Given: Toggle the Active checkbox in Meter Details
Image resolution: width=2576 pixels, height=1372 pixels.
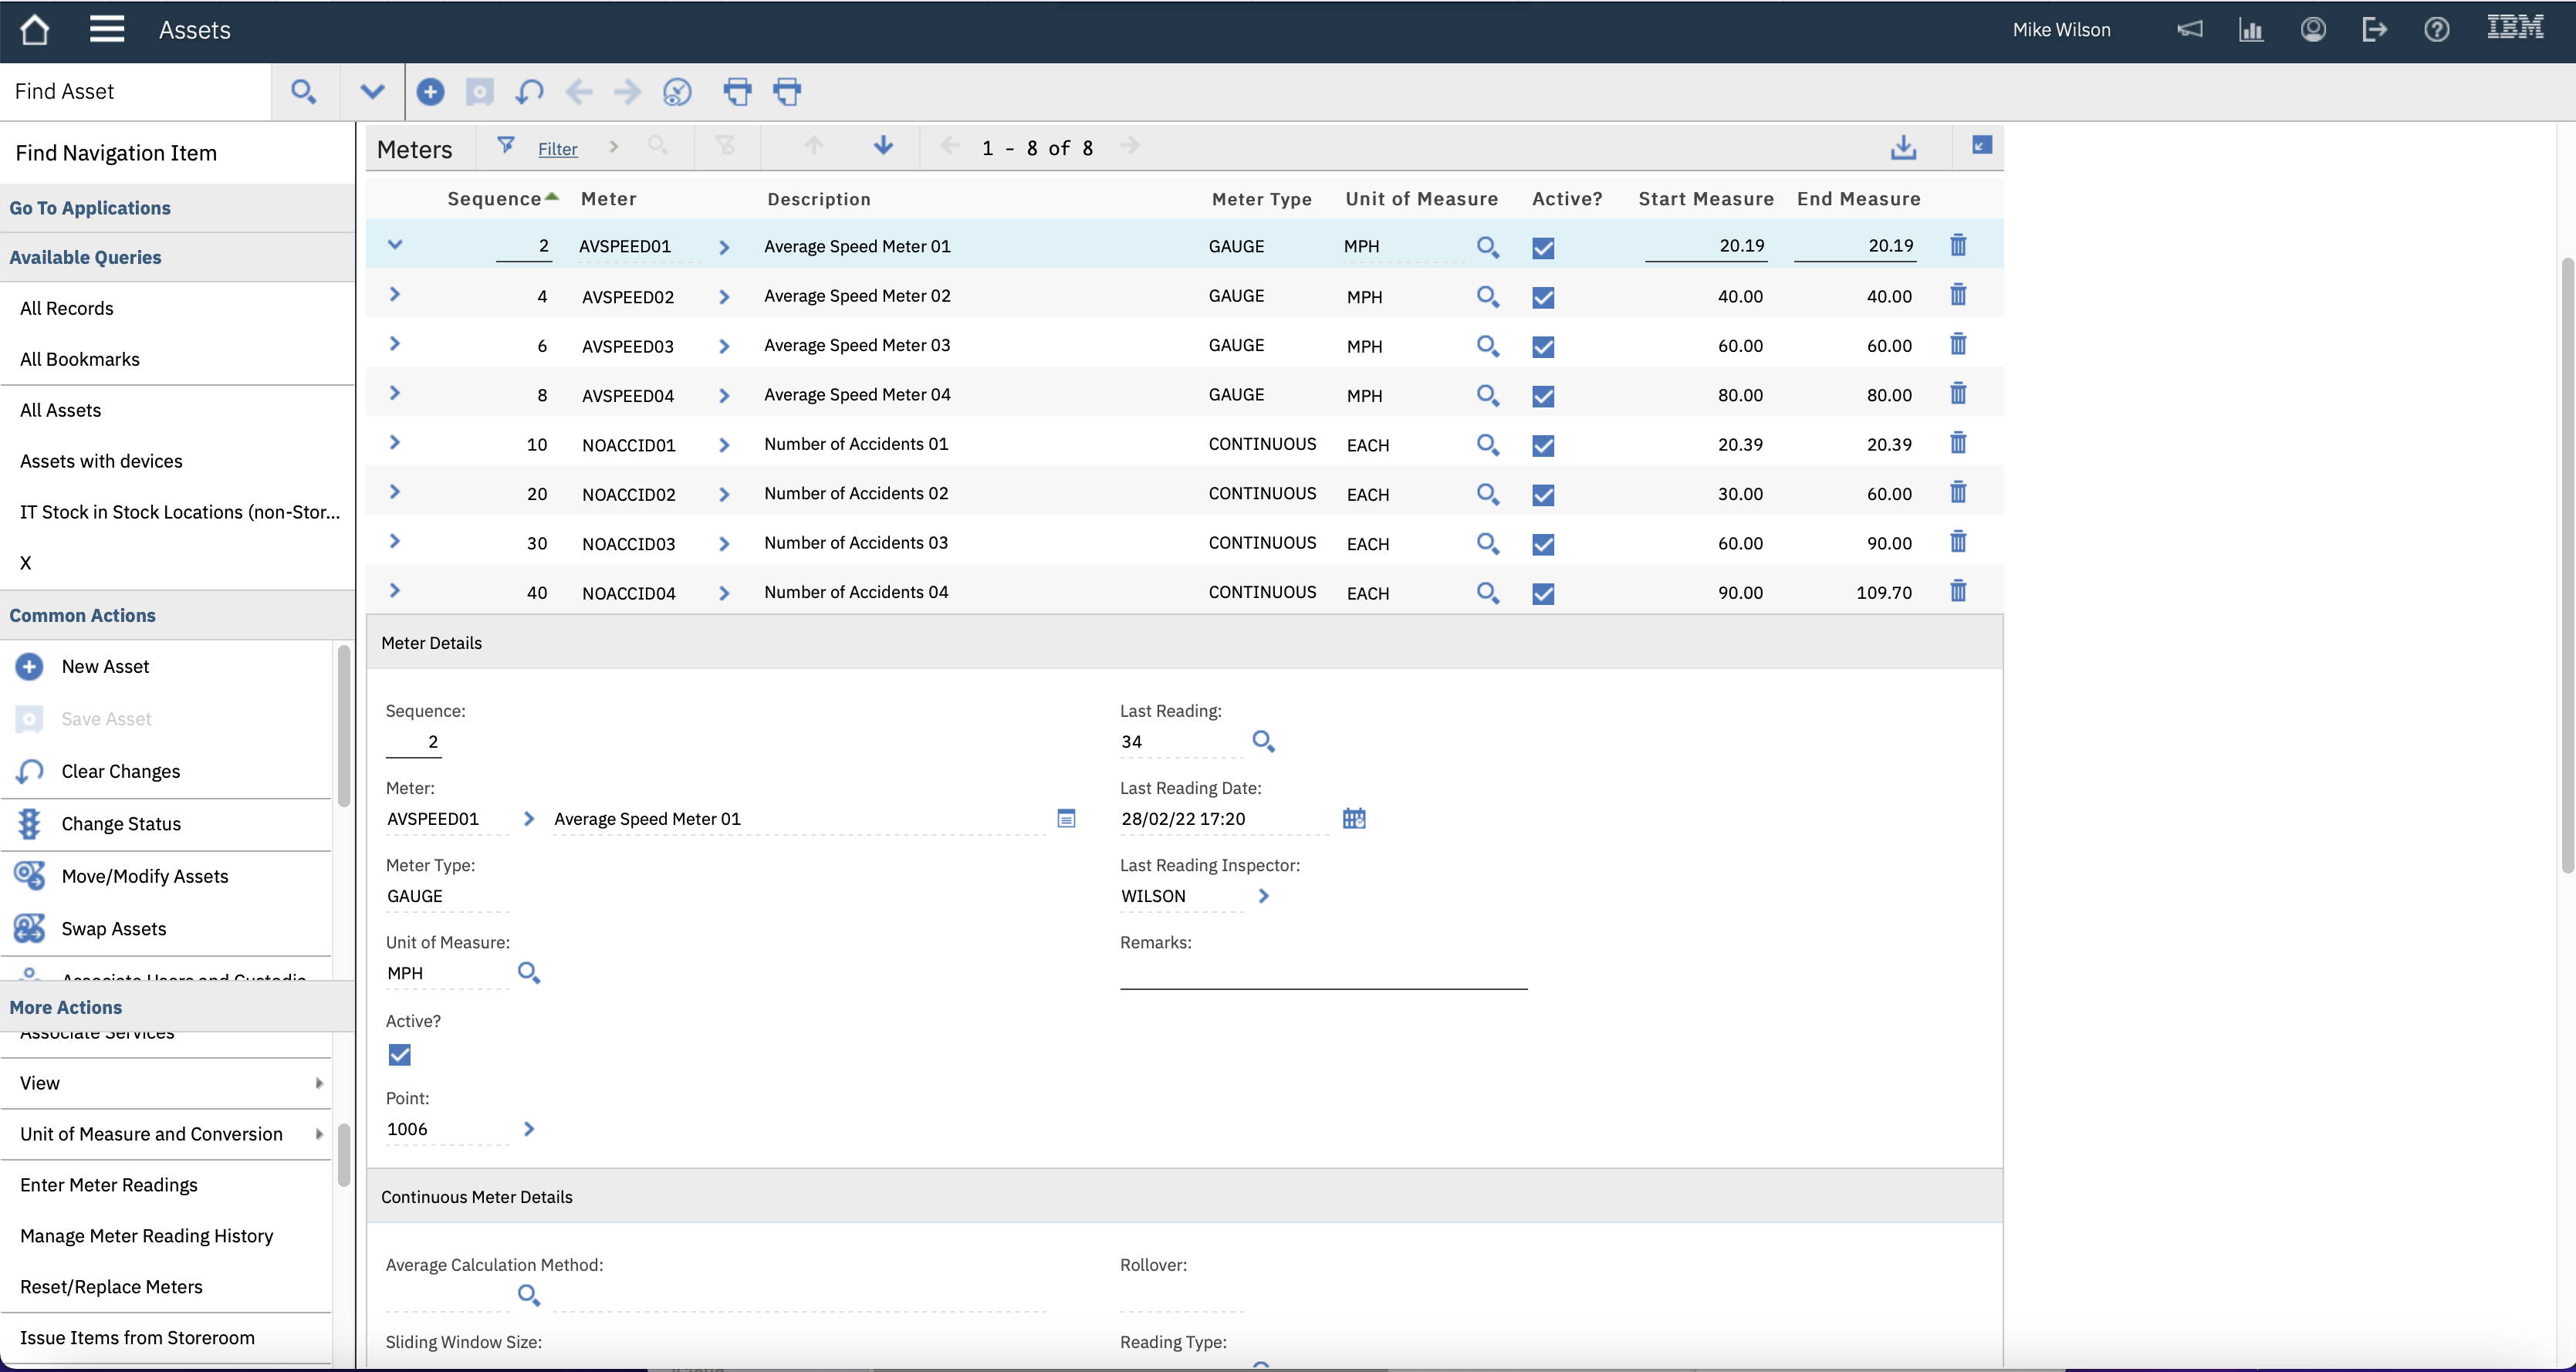Looking at the screenshot, I should 399,1055.
